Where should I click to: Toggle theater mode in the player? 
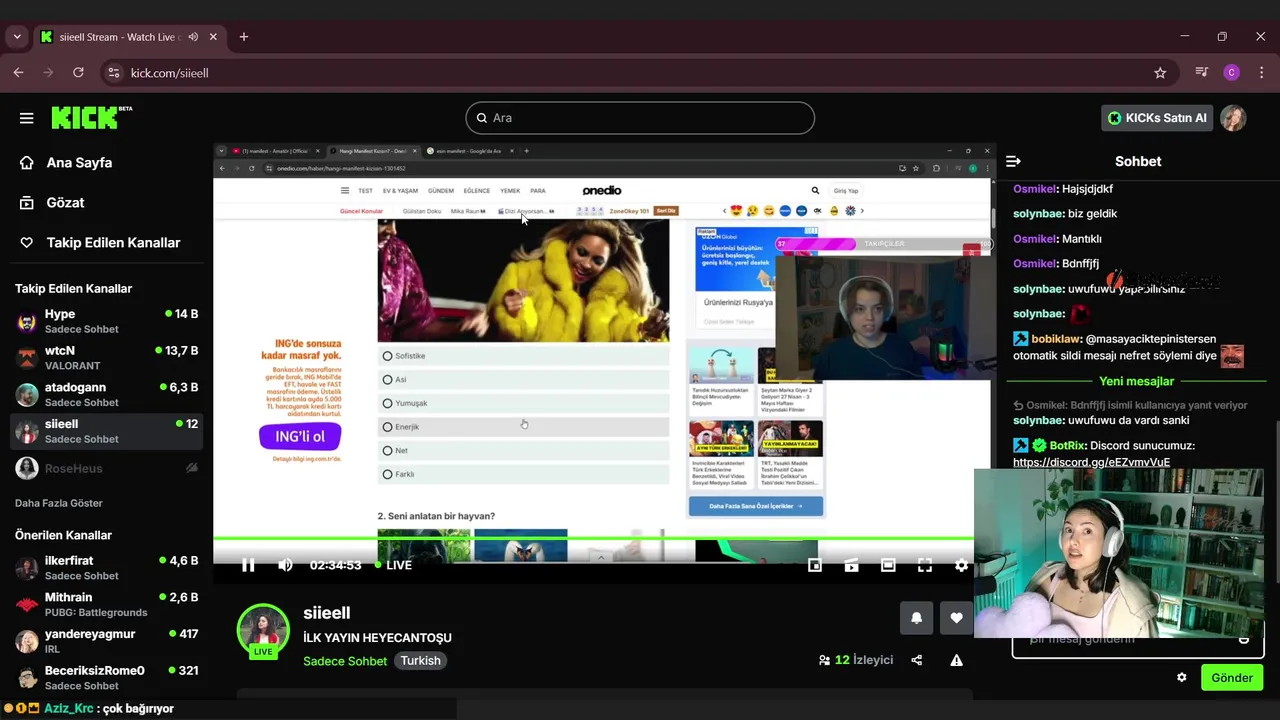888,565
